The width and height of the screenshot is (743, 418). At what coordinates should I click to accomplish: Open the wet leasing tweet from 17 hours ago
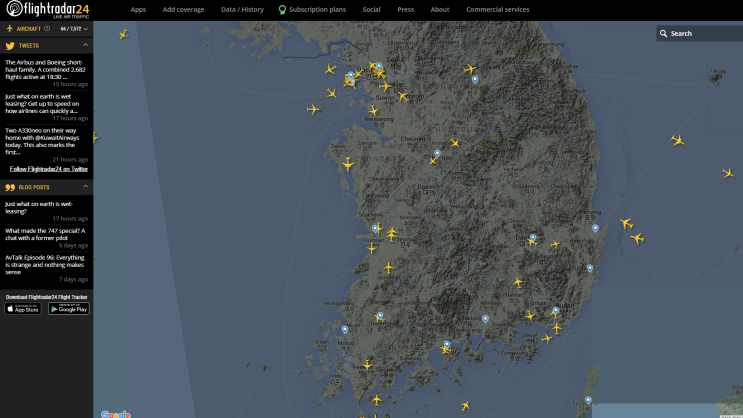42,104
